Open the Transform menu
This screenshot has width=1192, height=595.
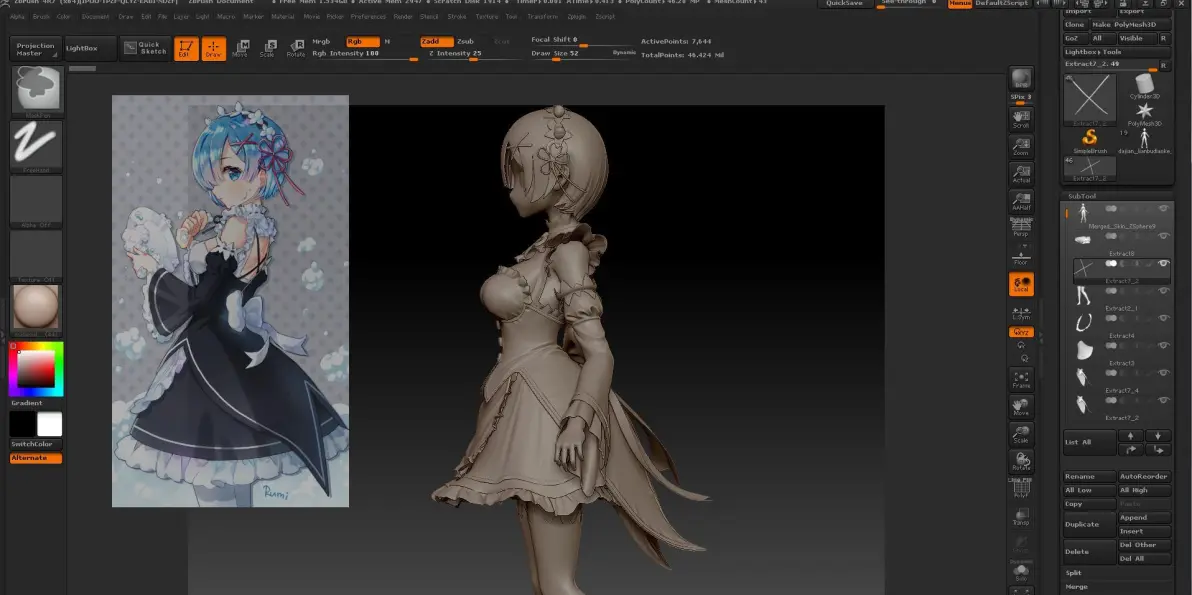click(x=542, y=17)
